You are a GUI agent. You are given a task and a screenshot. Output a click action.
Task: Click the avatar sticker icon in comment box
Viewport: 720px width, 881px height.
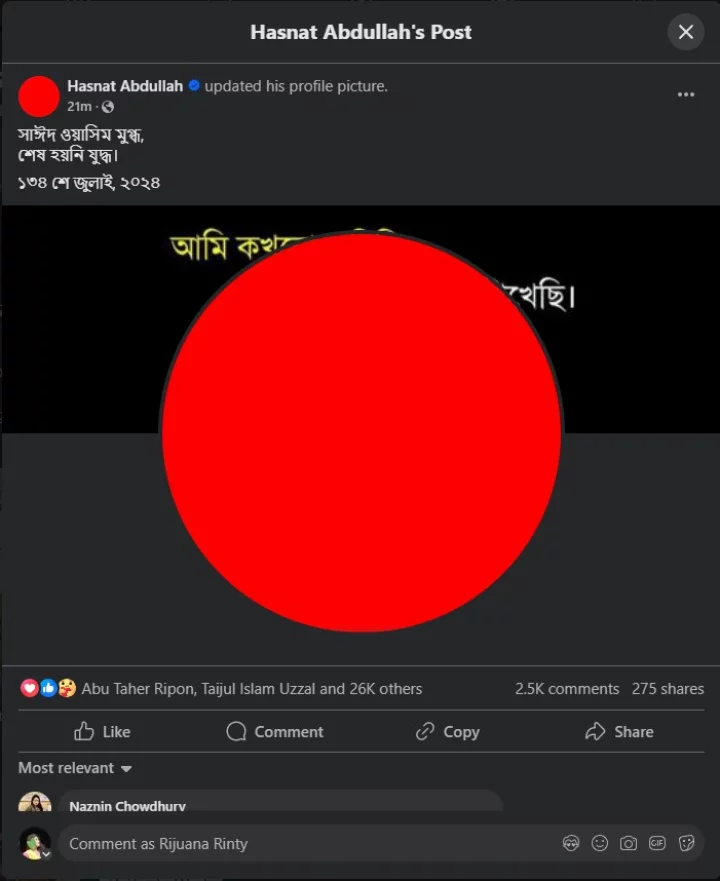570,843
